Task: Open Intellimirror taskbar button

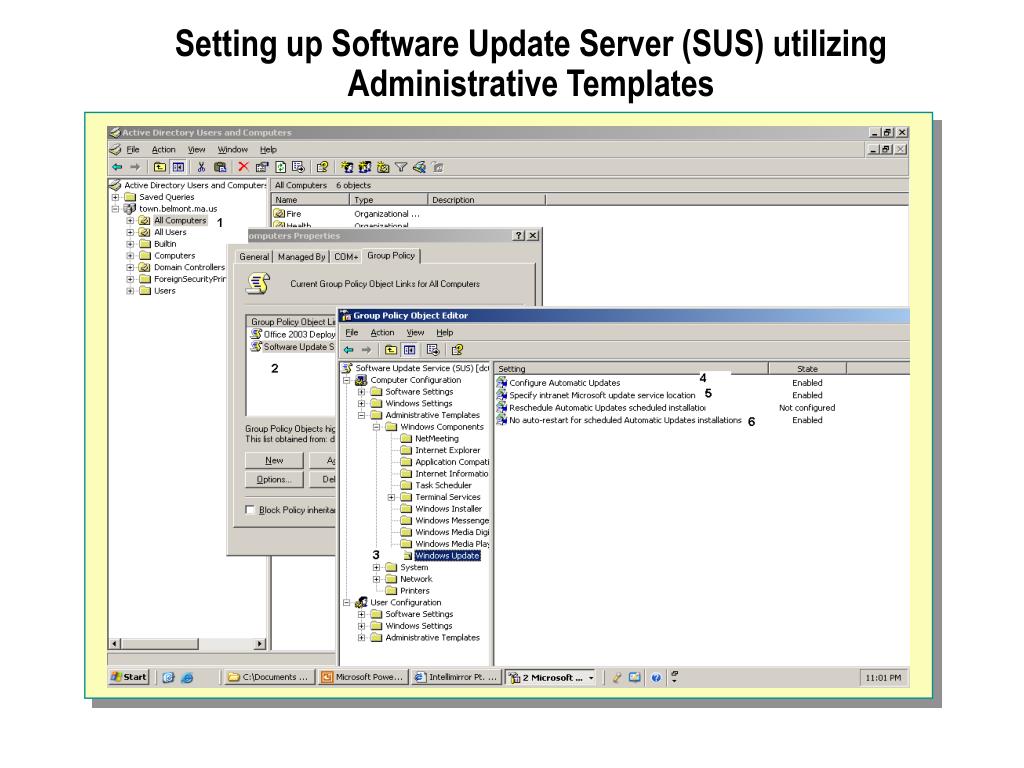Action: click(x=456, y=677)
